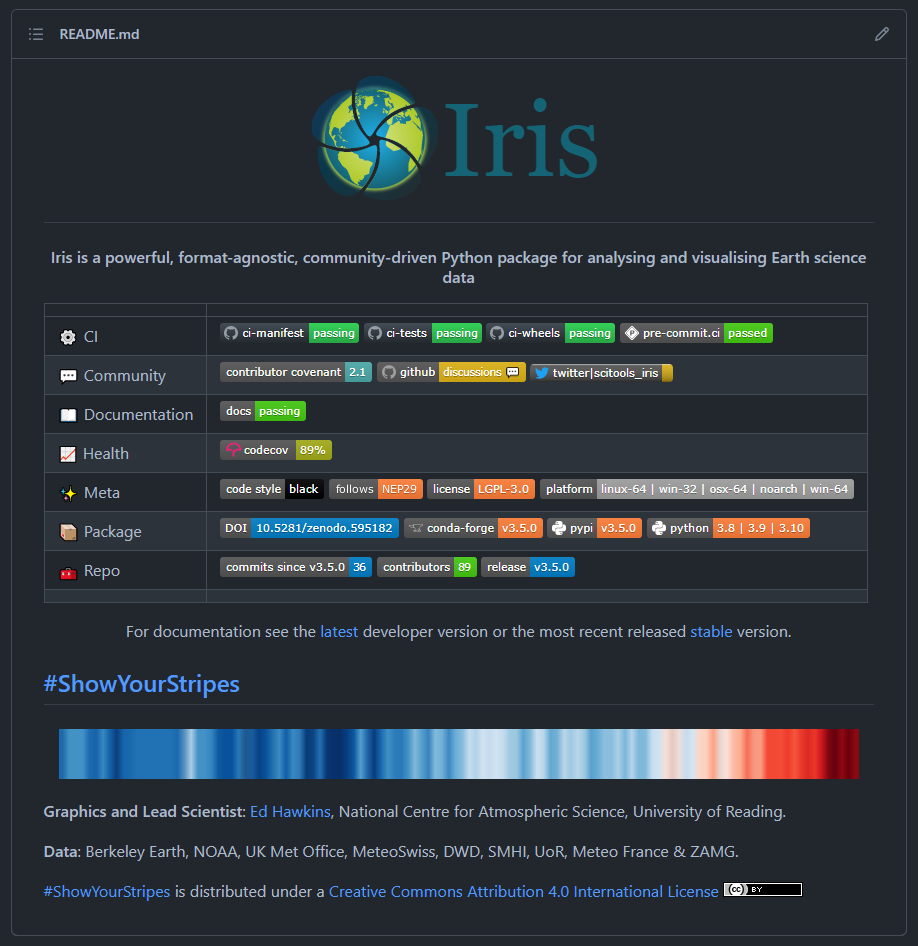Open the README table of contents icon
The image size is (918, 946).
pyautogui.click(x=36, y=34)
